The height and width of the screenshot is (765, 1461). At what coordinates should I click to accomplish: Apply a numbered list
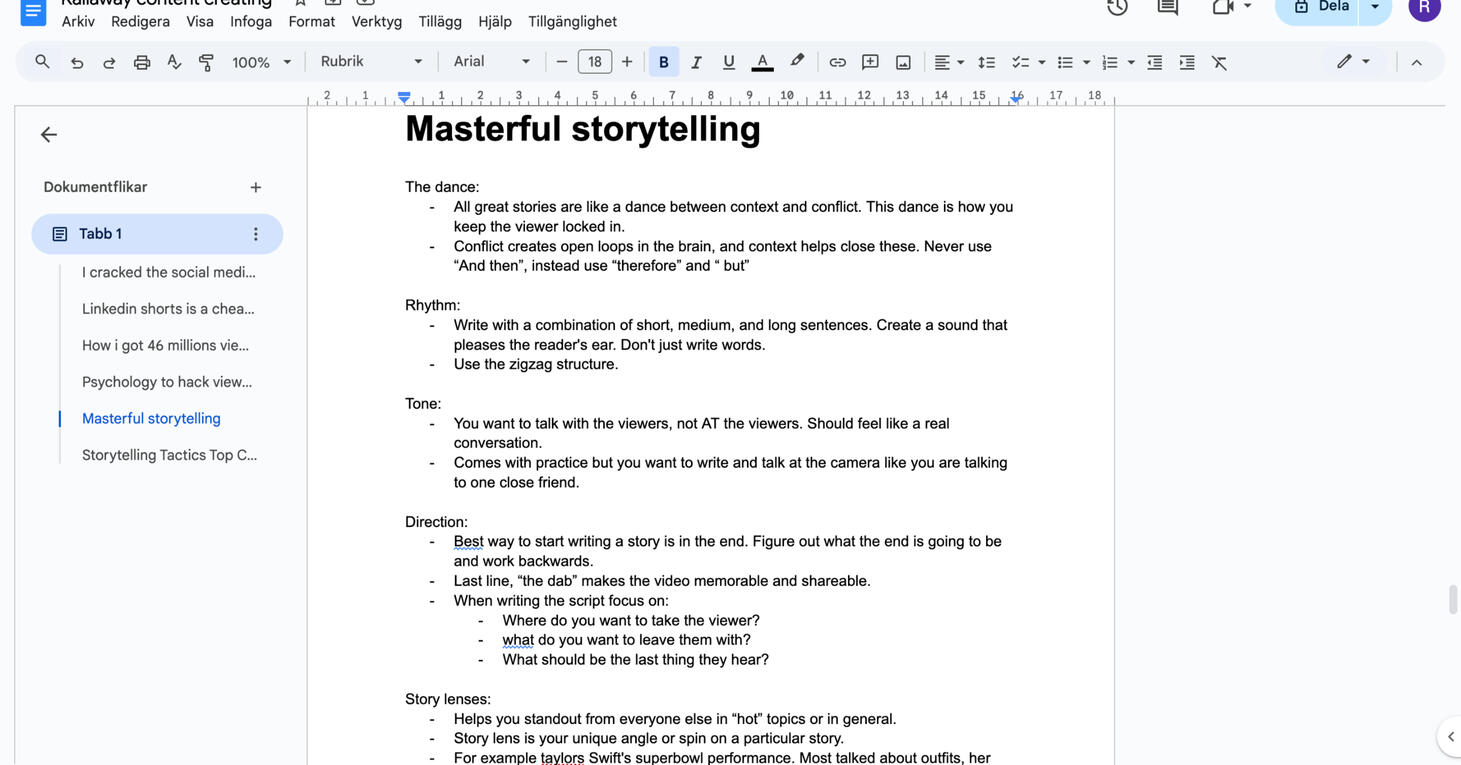click(x=1109, y=62)
